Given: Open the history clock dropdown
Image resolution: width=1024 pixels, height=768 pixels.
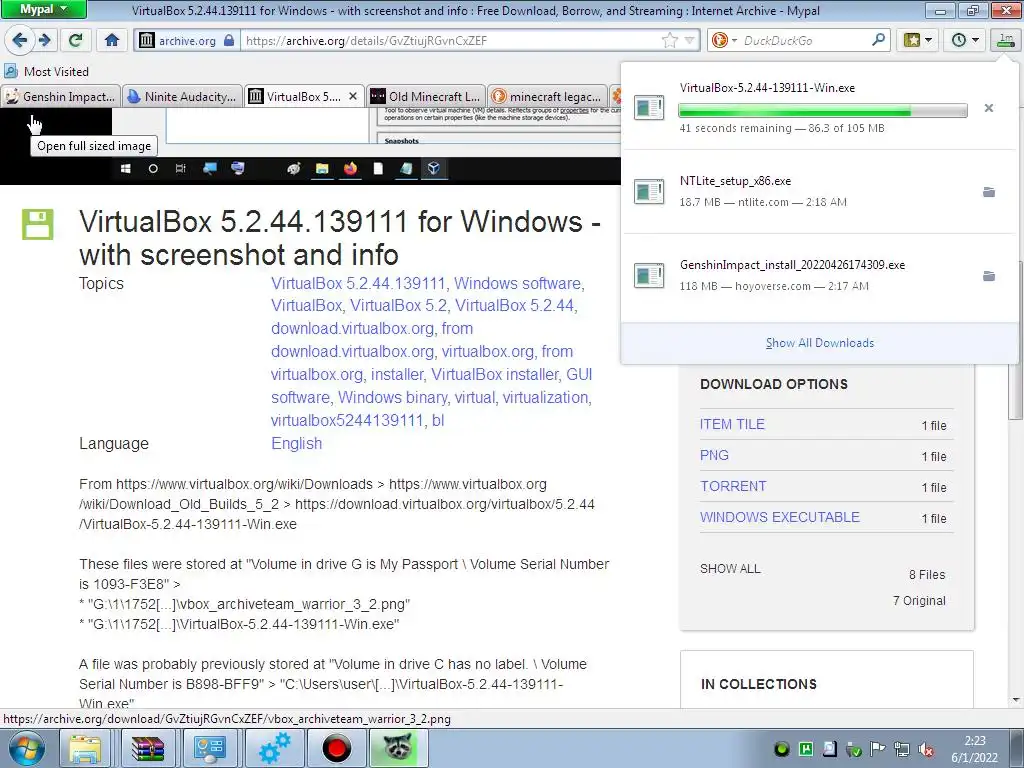Looking at the screenshot, I should (x=965, y=40).
